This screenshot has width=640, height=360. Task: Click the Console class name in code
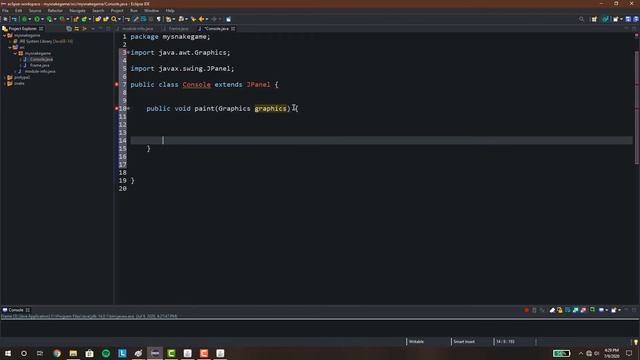pyautogui.click(x=196, y=84)
